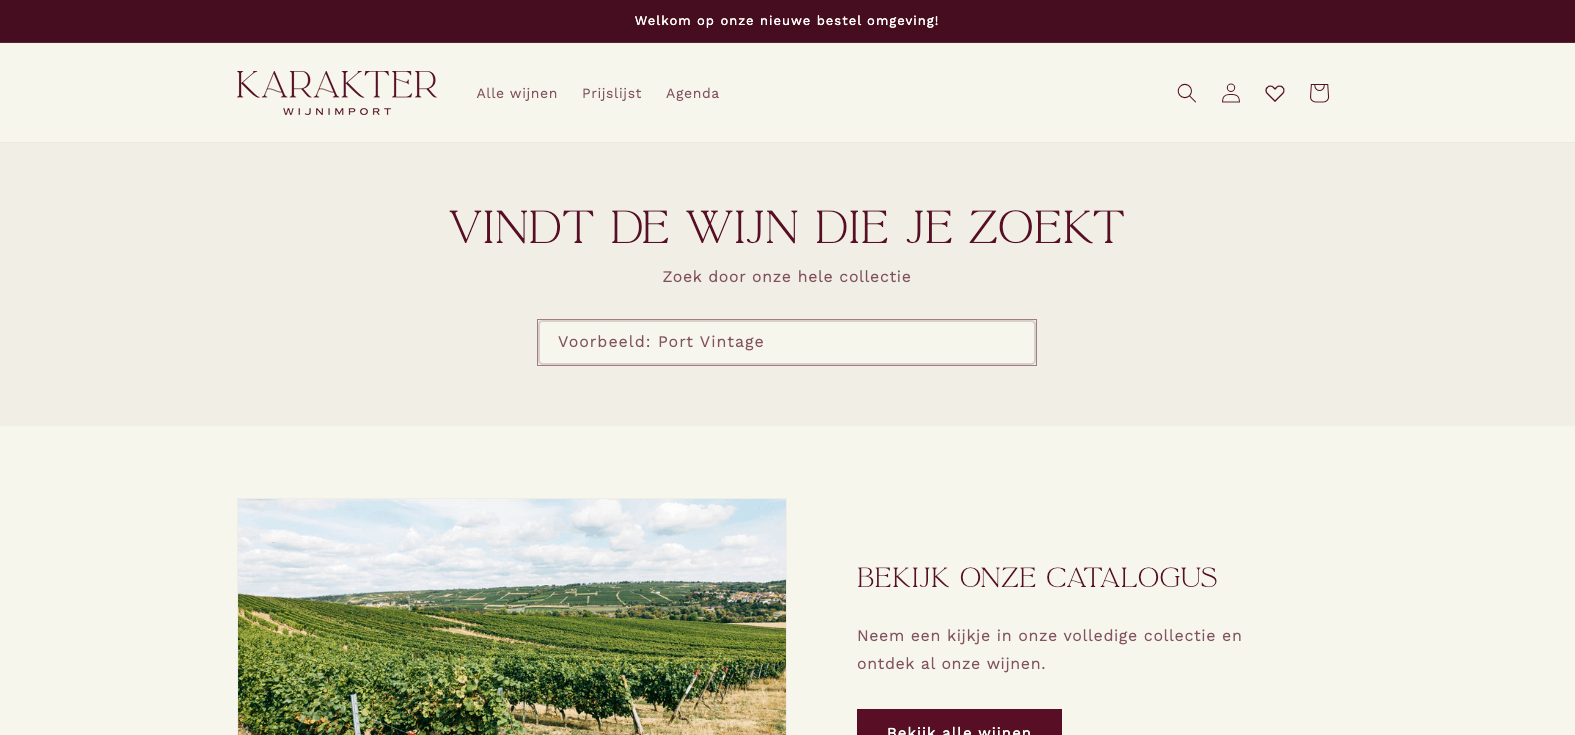Viewport: 1575px width, 735px height.
Task: Open the shopping cart icon
Action: pos(1319,93)
